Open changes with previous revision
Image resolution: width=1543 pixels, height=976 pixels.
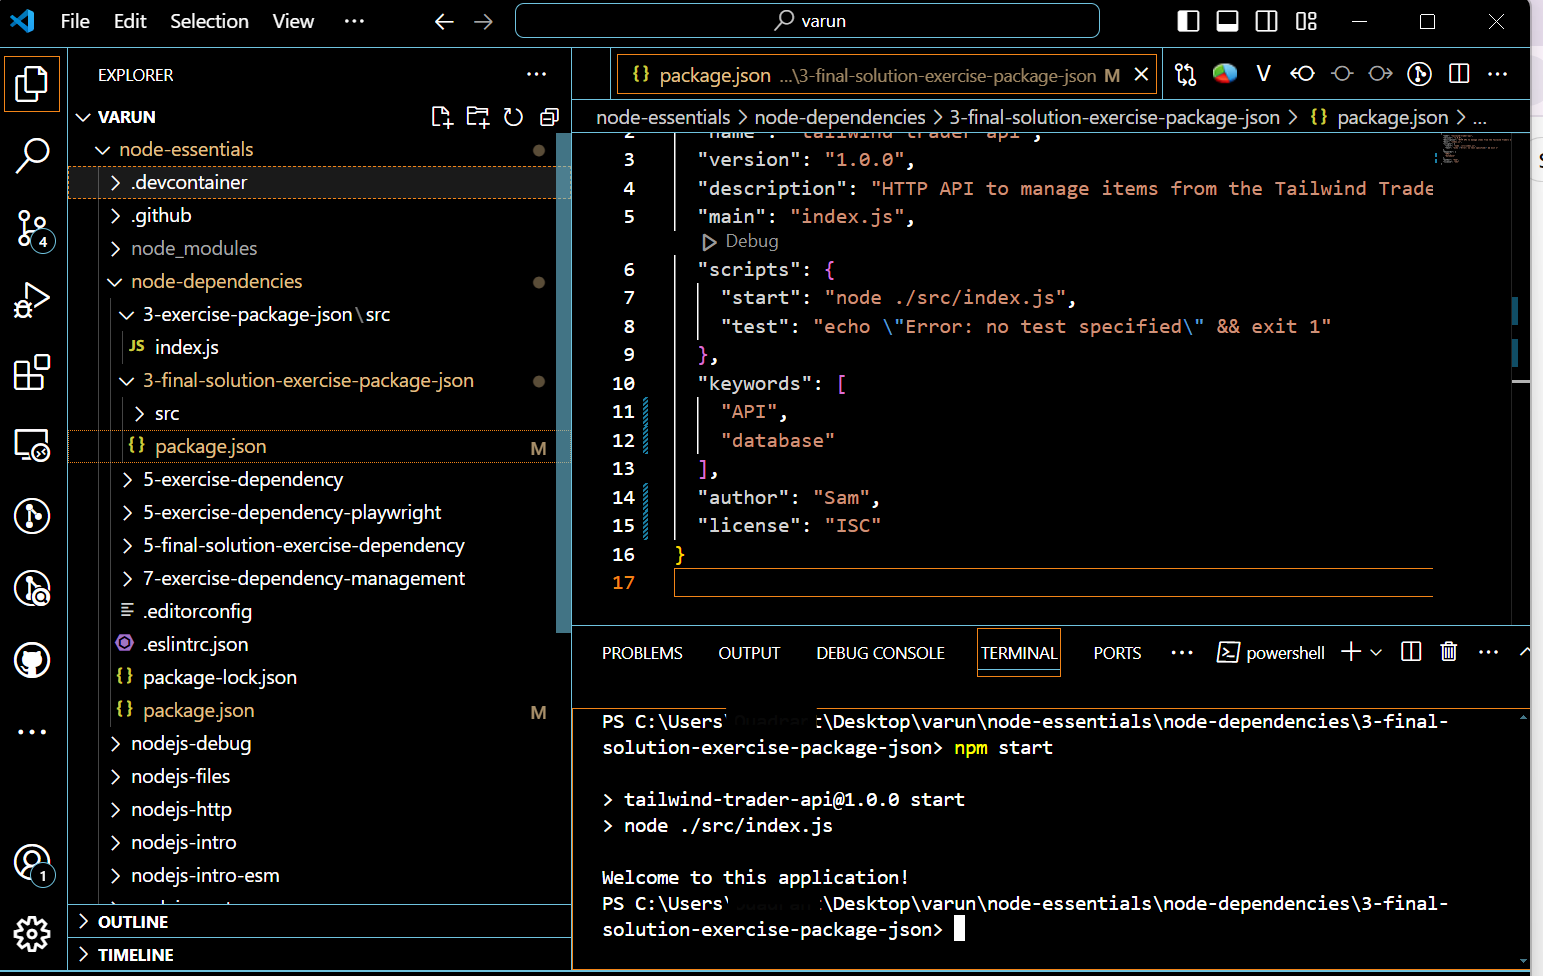[1302, 73]
